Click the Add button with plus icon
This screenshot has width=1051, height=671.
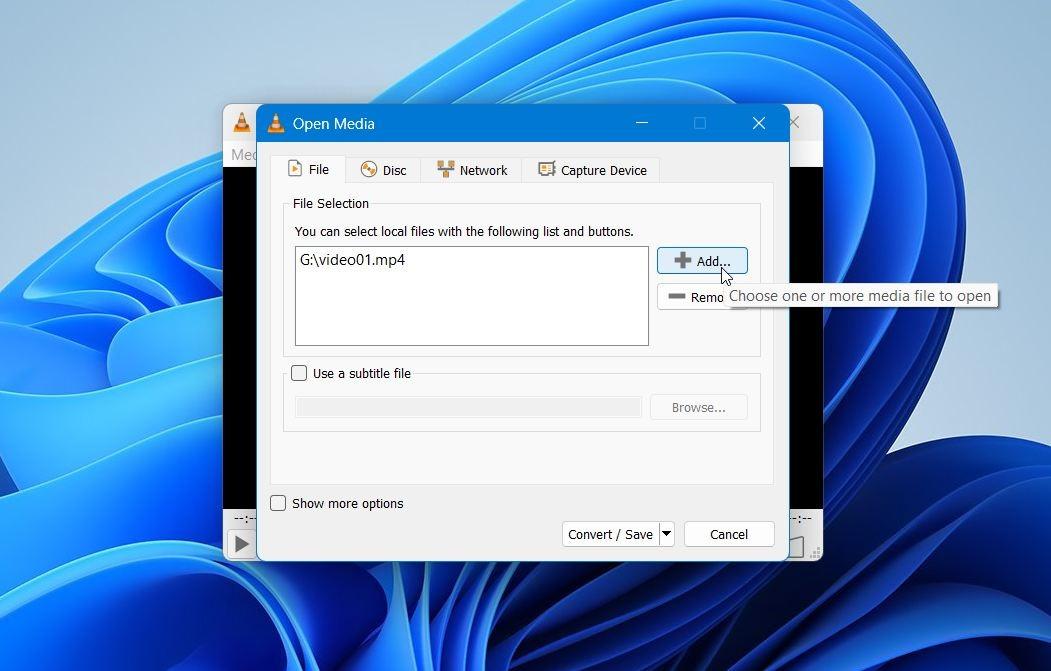(x=701, y=261)
